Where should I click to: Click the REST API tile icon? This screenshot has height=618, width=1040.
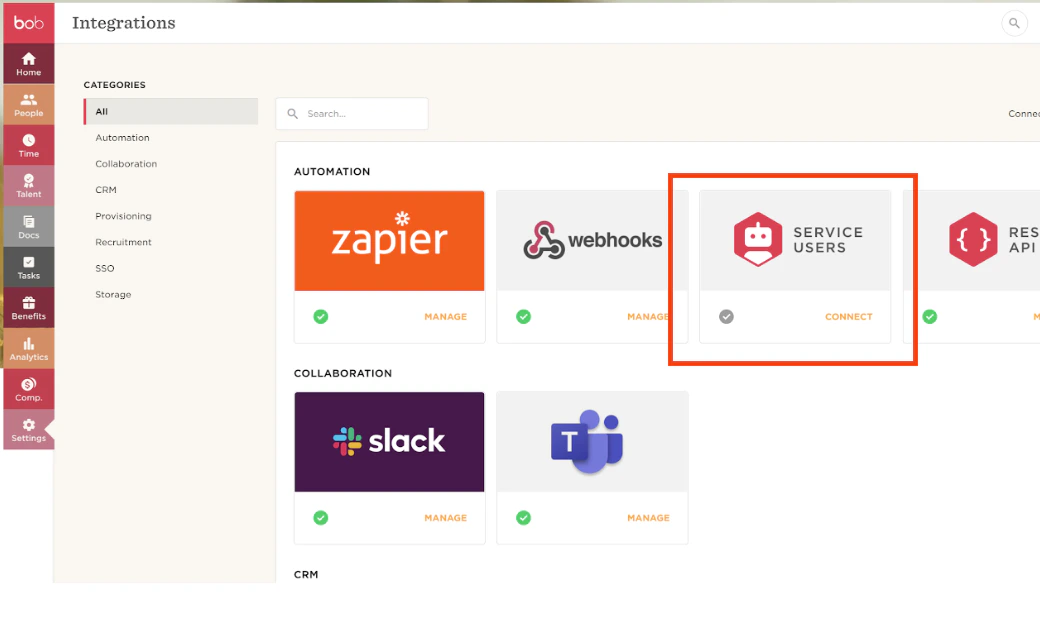(x=972, y=239)
